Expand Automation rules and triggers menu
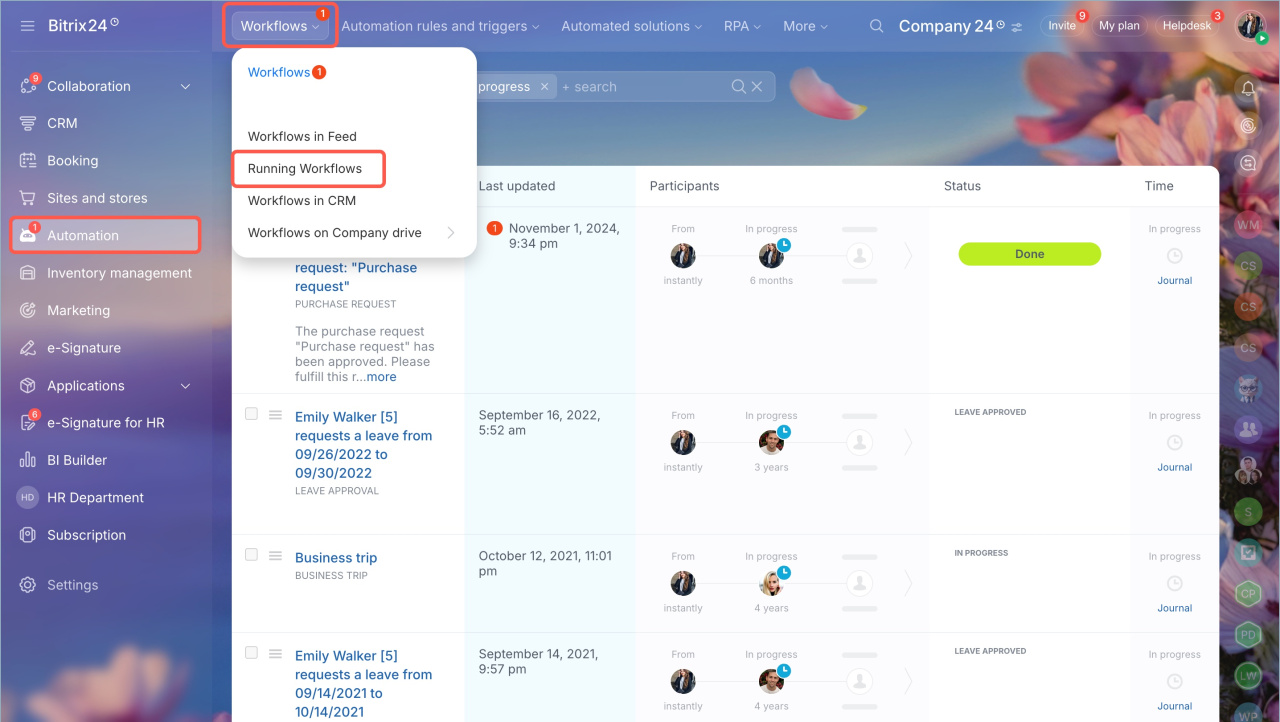Viewport: 1280px width, 722px height. (440, 26)
